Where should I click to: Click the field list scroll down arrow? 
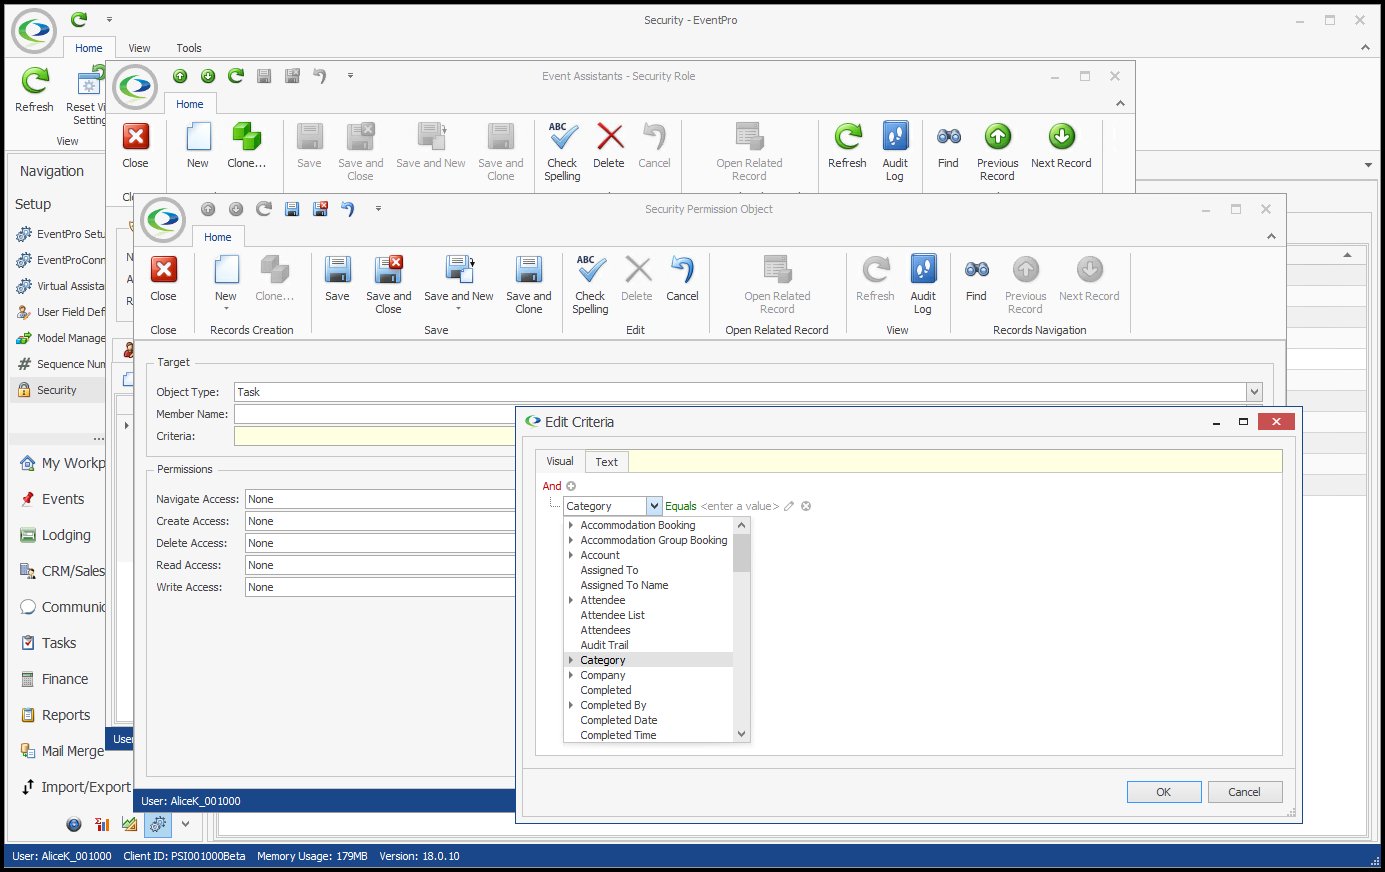coord(741,734)
